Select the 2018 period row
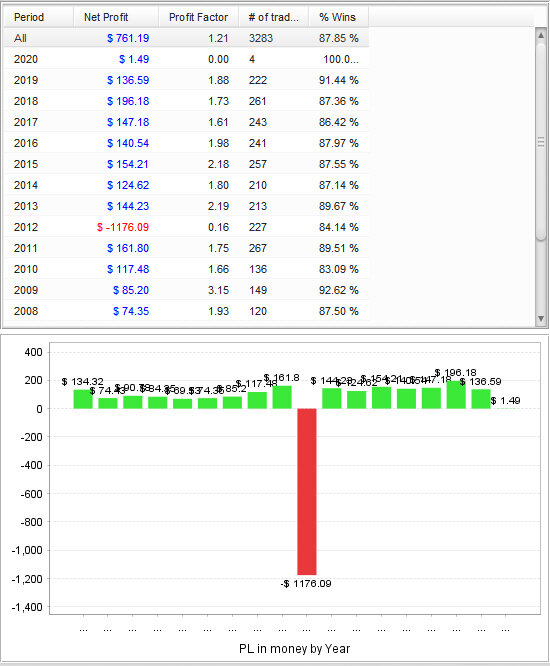This screenshot has width=550, height=666. pyautogui.click(x=186, y=101)
